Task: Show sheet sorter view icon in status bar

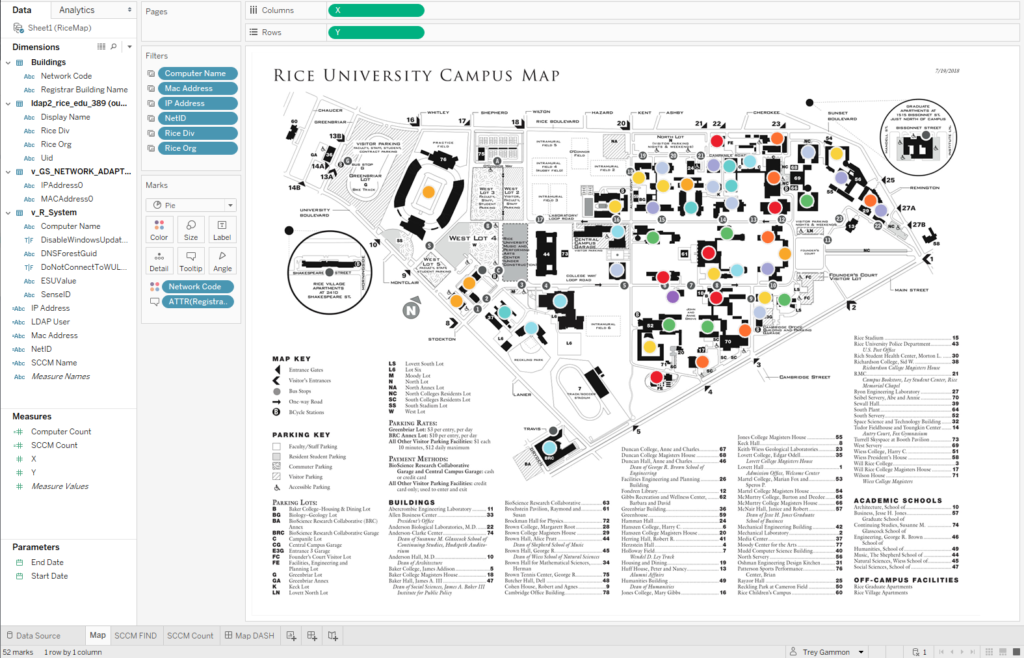Action: point(988,652)
